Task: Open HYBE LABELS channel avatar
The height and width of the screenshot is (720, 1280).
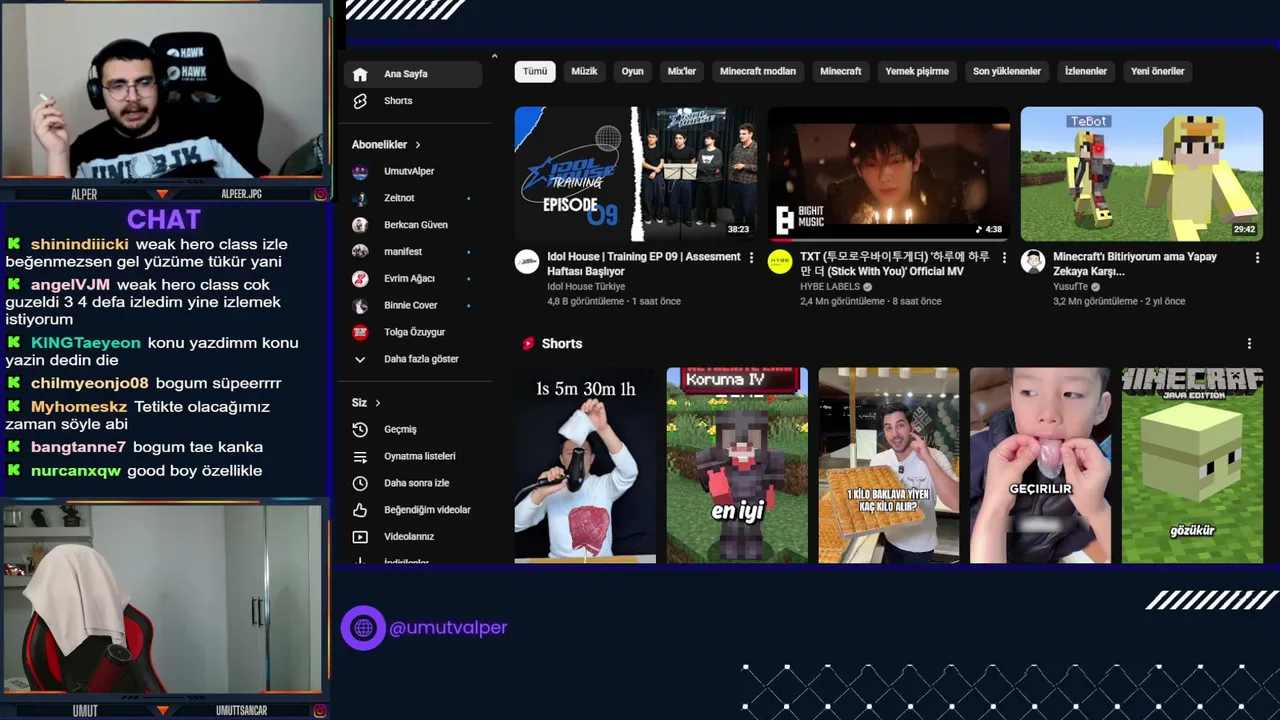Action: [x=780, y=262]
